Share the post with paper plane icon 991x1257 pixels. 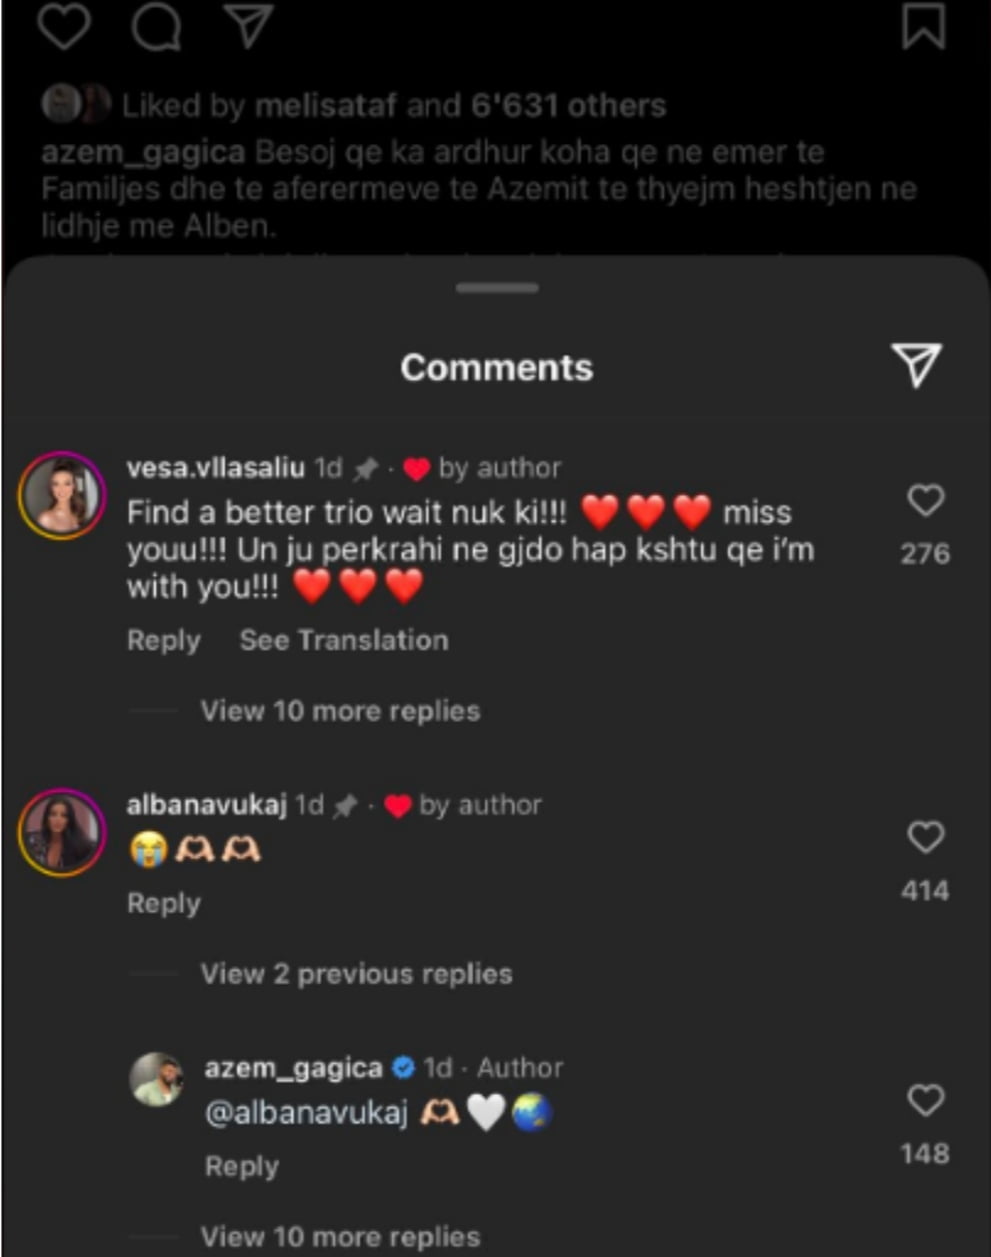pyautogui.click(x=249, y=25)
